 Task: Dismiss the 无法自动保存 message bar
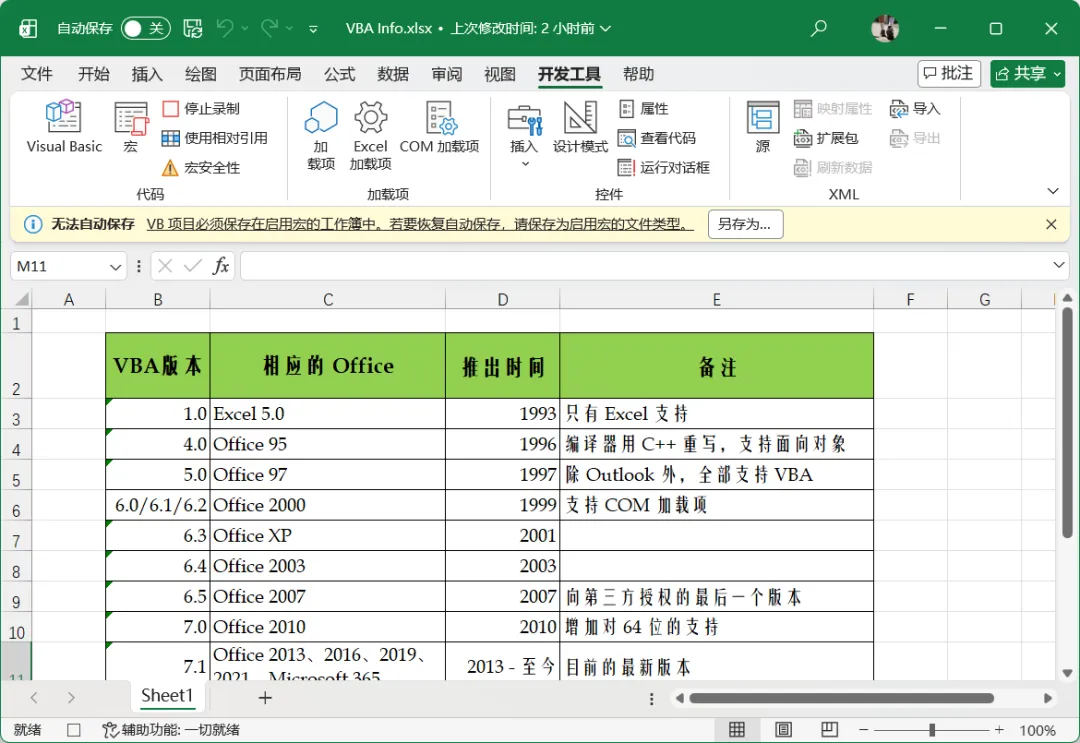1051,224
